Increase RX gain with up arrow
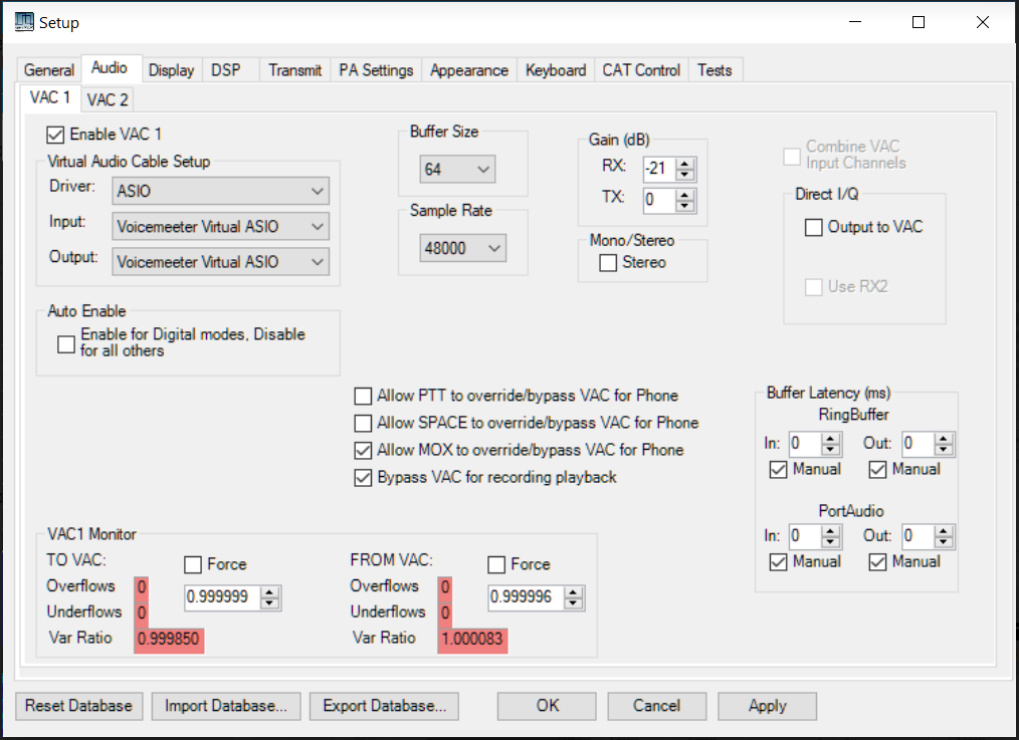Image resolution: width=1019 pixels, height=740 pixels. (x=685, y=161)
